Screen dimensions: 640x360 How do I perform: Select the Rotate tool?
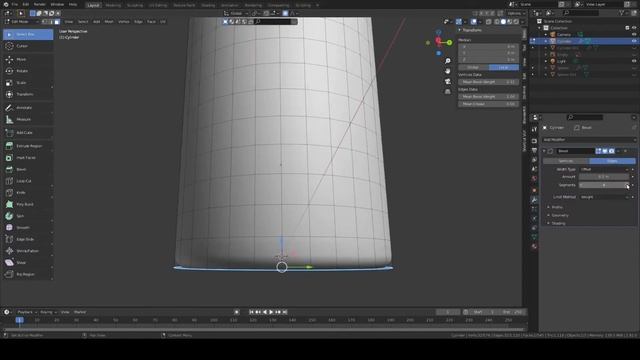pyautogui.click(x=28, y=71)
